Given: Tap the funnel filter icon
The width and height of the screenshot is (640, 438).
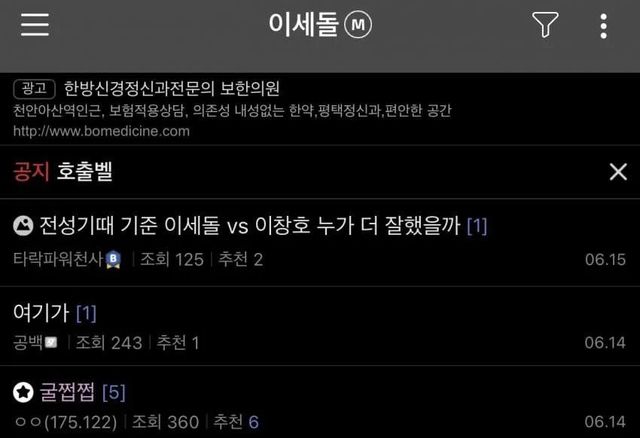Looking at the screenshot, I should click(x=545, y=24).
